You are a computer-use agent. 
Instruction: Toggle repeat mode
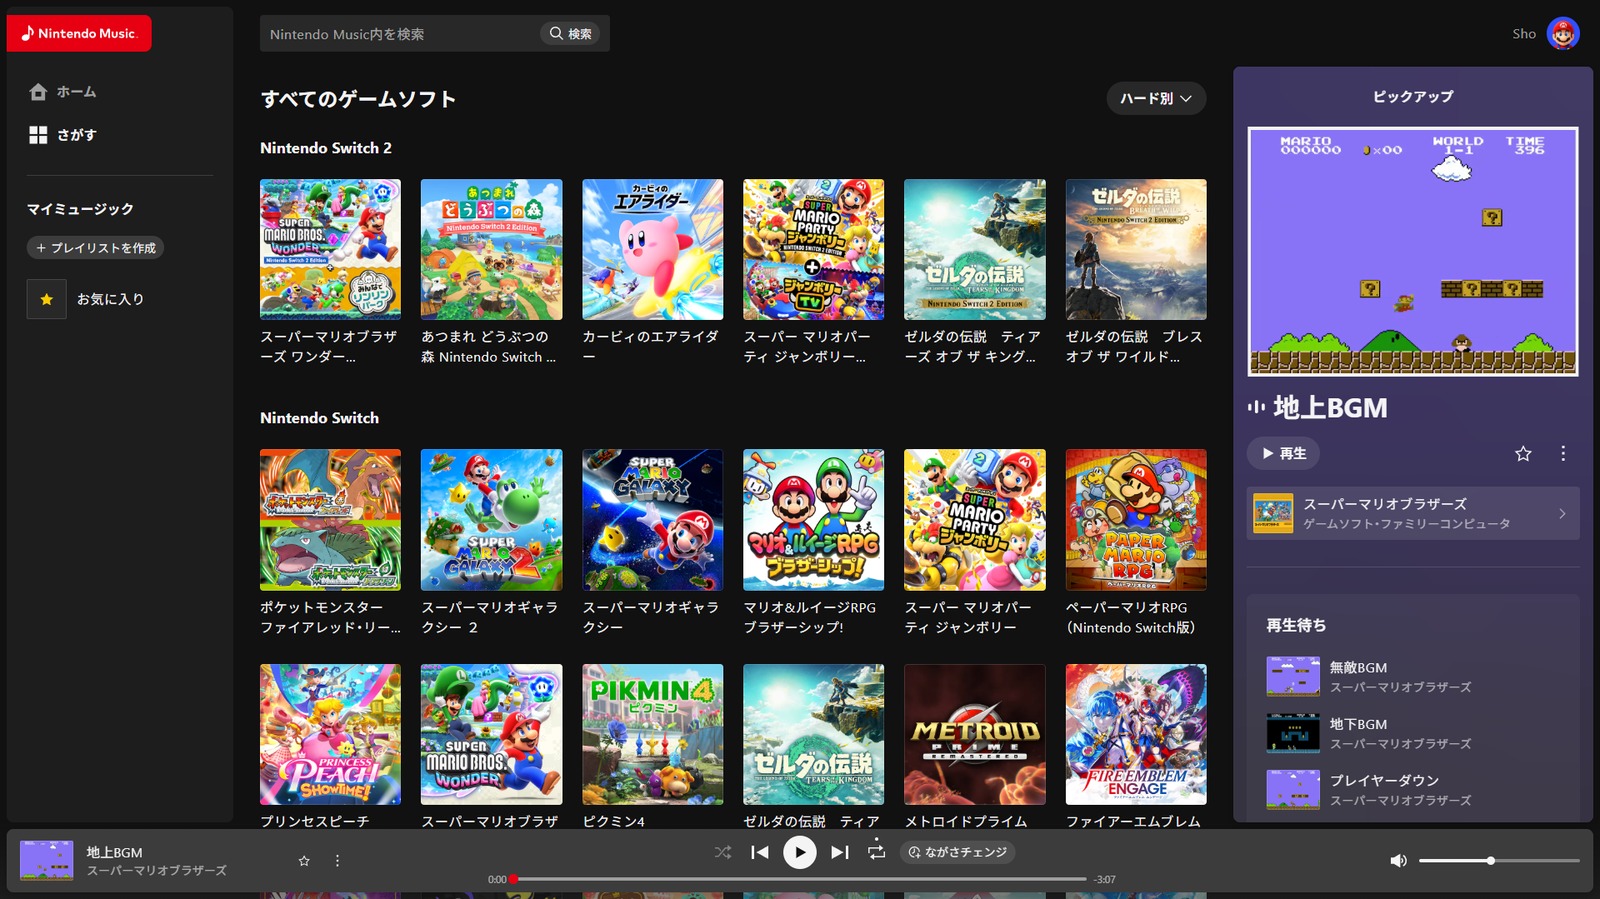point(877,852)
